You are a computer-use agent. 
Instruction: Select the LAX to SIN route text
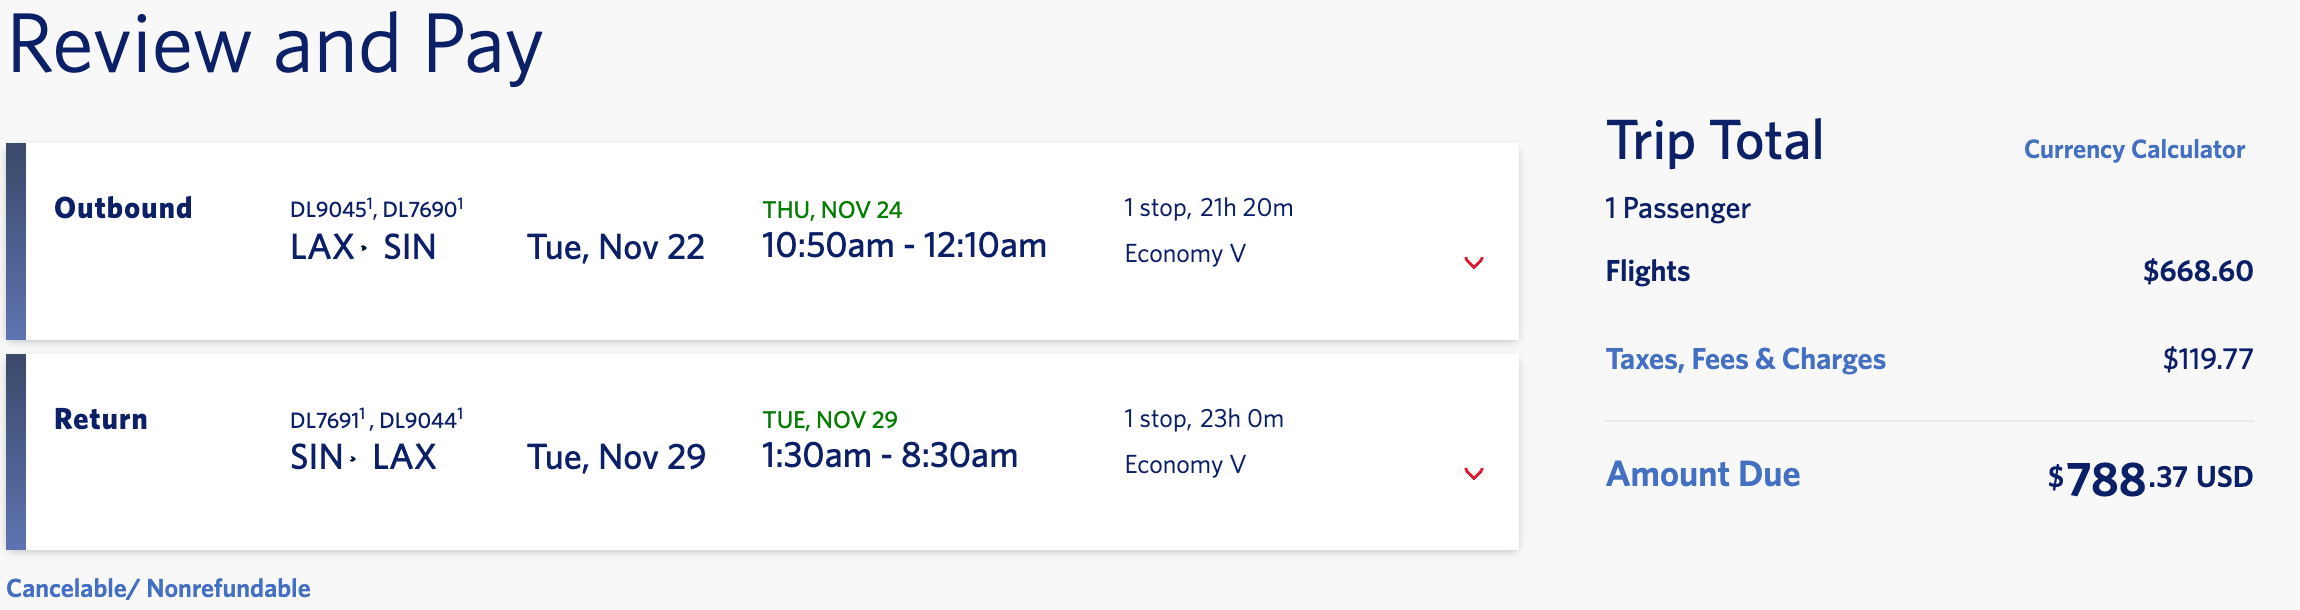click(x=363, y=247)
